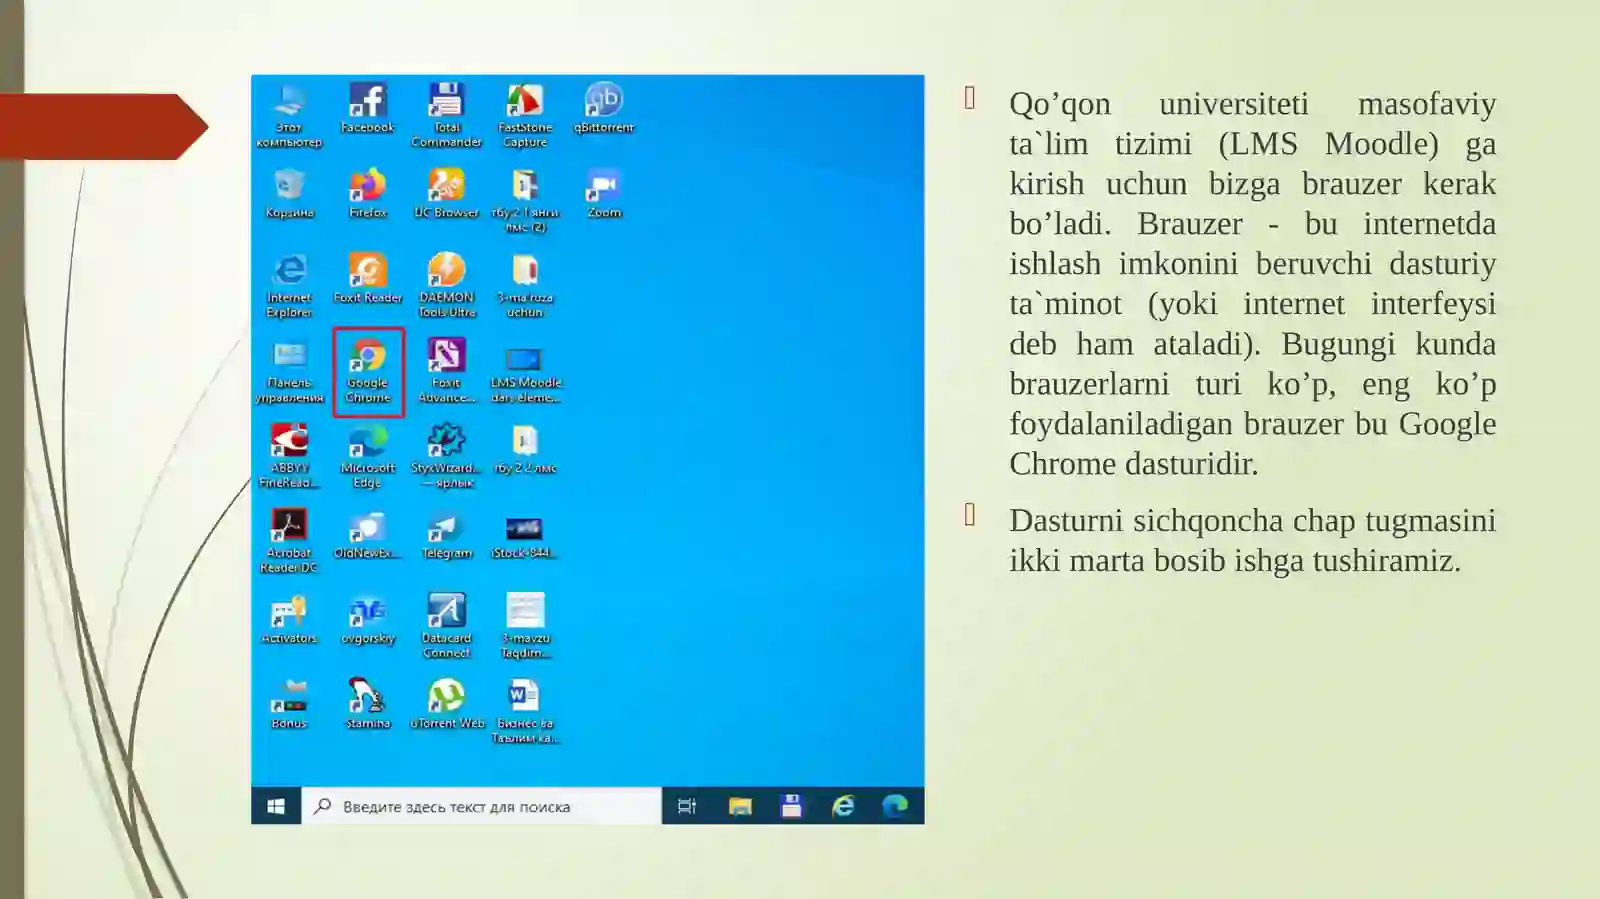Launch Acrobat Reader DC shortcut
The image size is (1600, 899).
pos(289,540)
